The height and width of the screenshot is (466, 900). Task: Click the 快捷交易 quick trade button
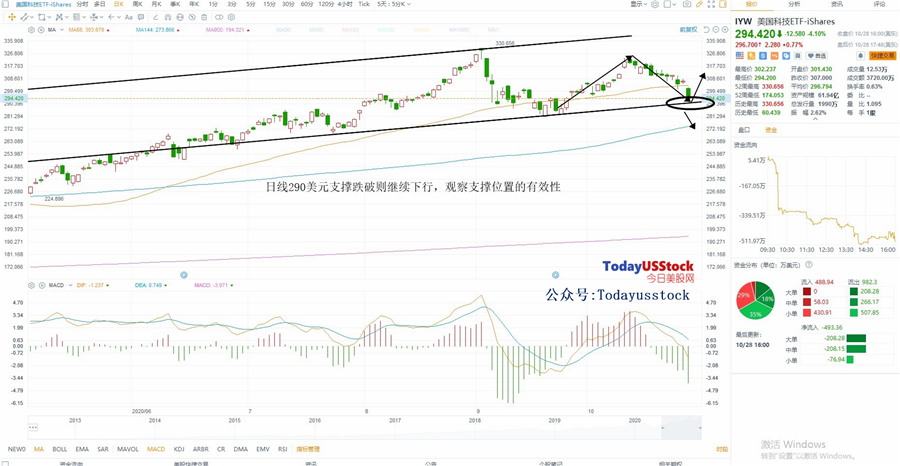(x=883, y=56)
